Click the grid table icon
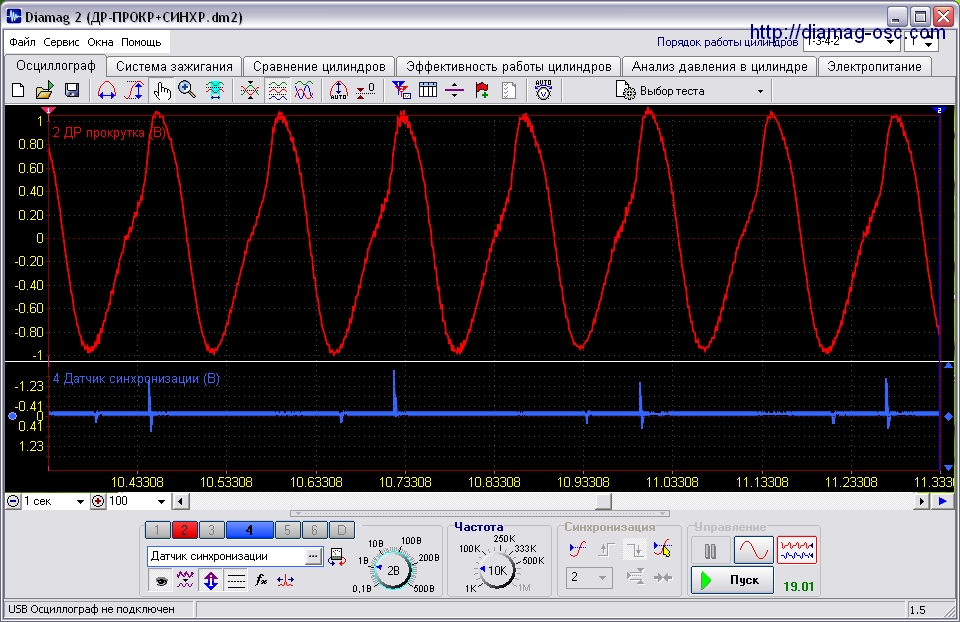This screenshot has height=622, width=960. (428, 91)
